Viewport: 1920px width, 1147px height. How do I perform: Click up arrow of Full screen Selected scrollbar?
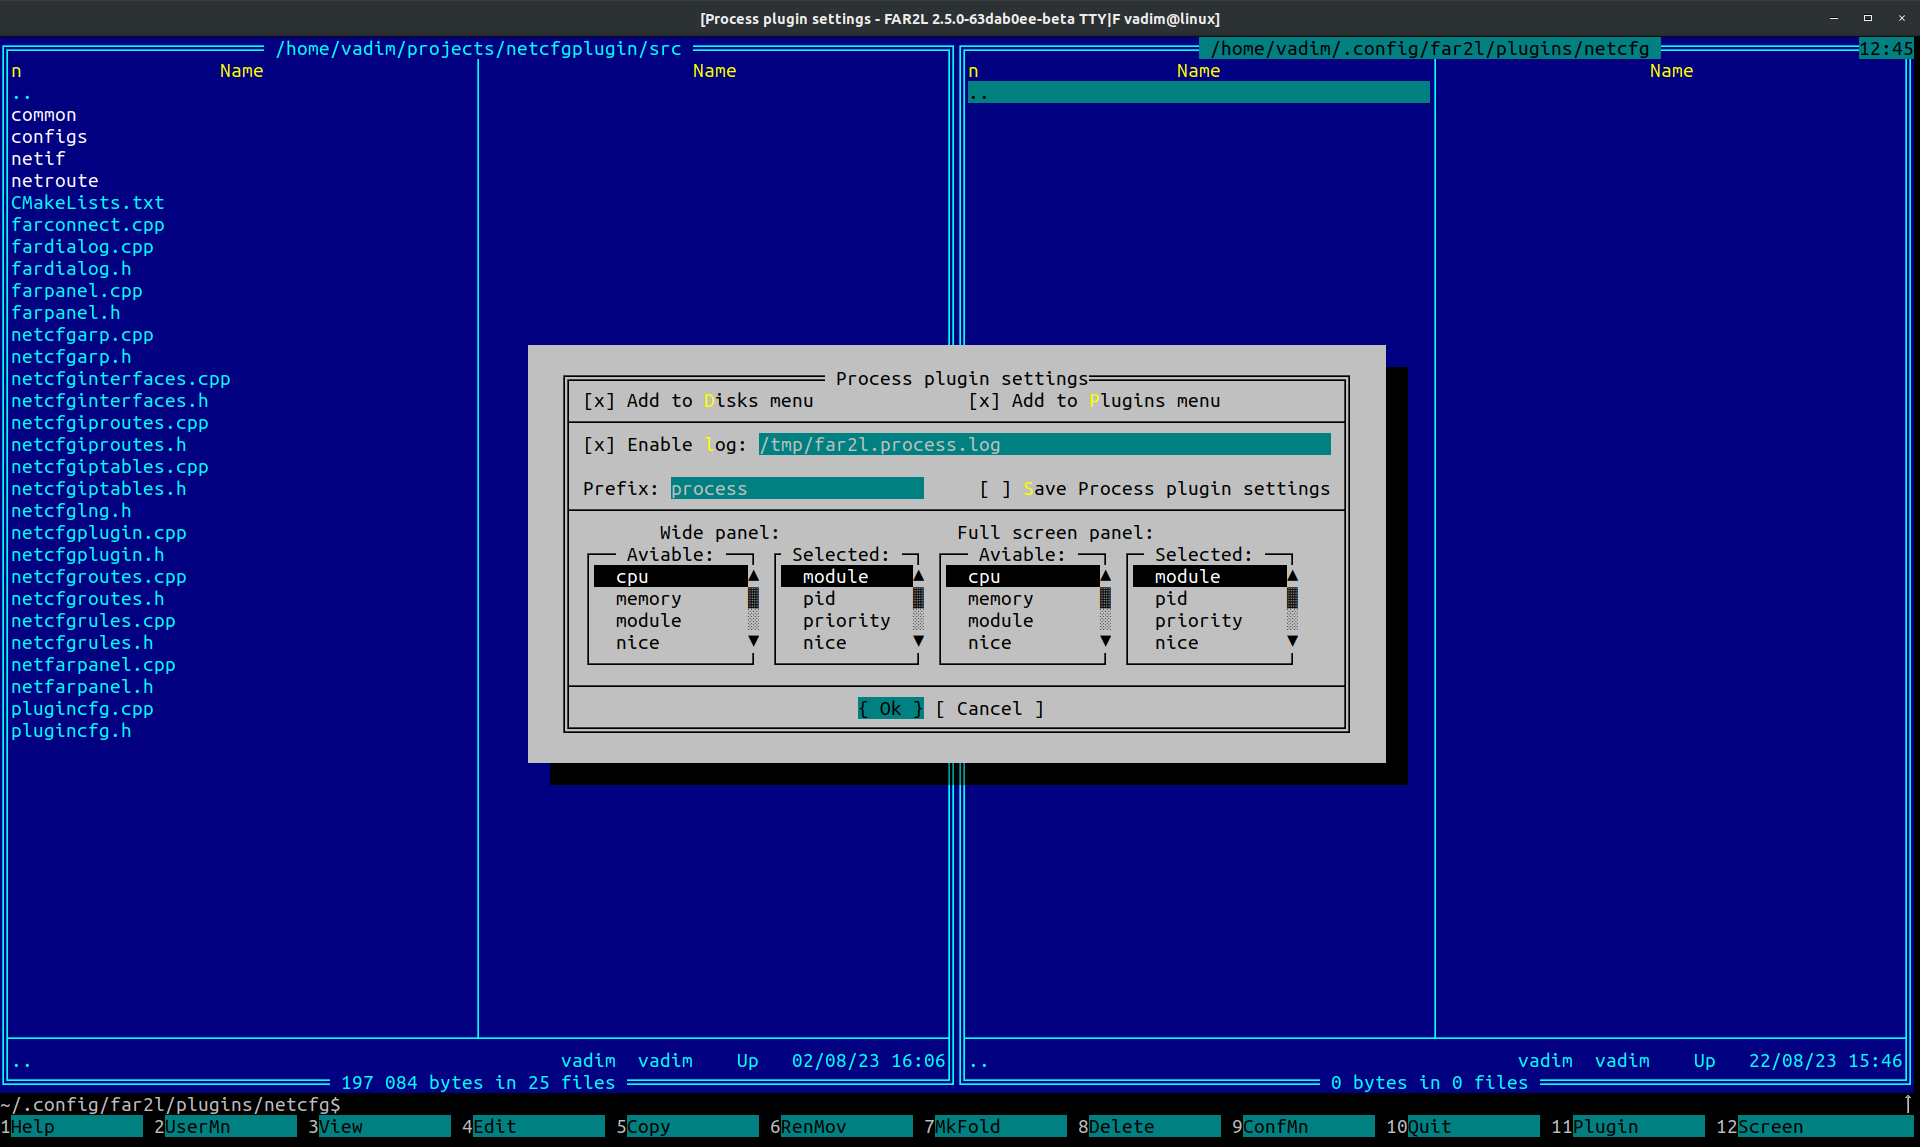[x=1292, y=577]
